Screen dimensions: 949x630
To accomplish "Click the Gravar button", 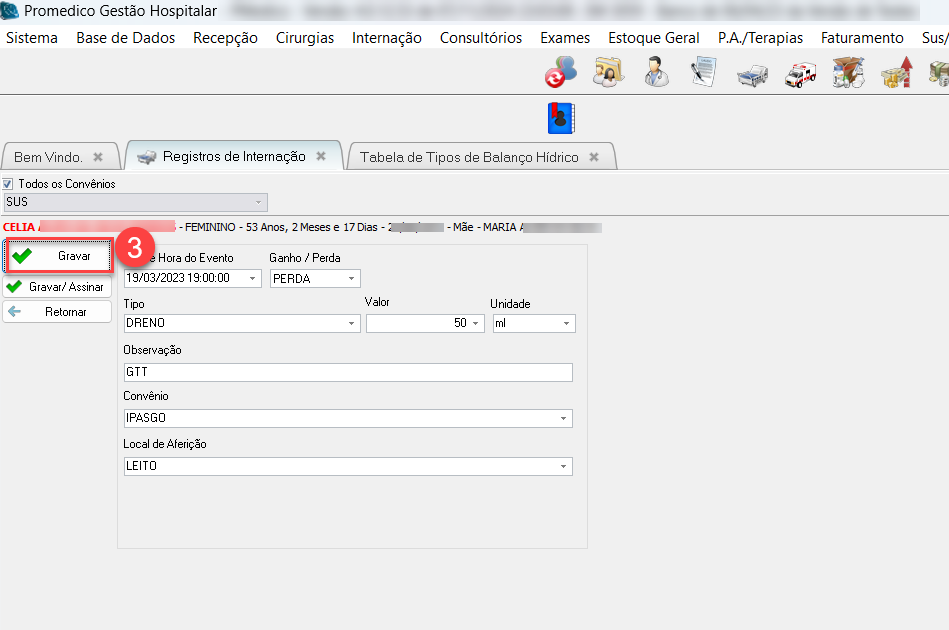I will [x=59, y=256].
